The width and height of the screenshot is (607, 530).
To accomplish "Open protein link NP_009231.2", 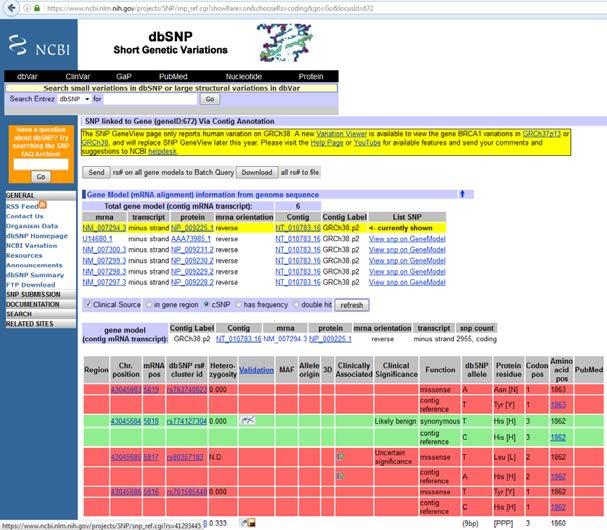I will pyautogui.click(x=192, y=250).
